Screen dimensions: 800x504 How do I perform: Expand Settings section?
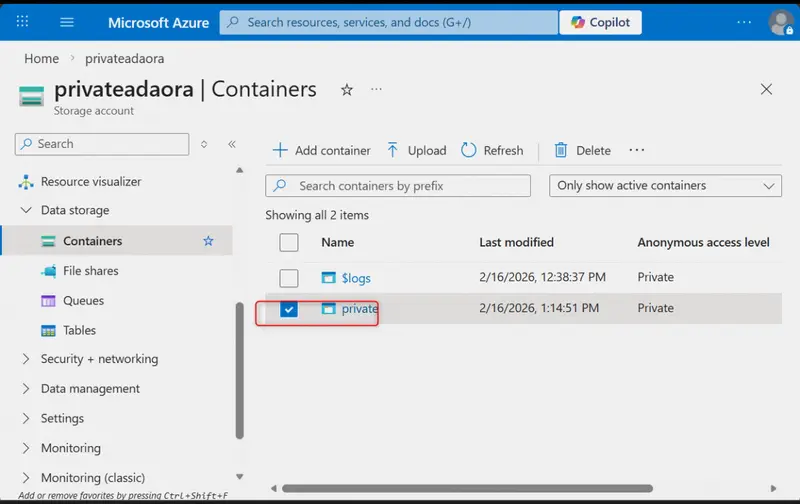point(26,418)
